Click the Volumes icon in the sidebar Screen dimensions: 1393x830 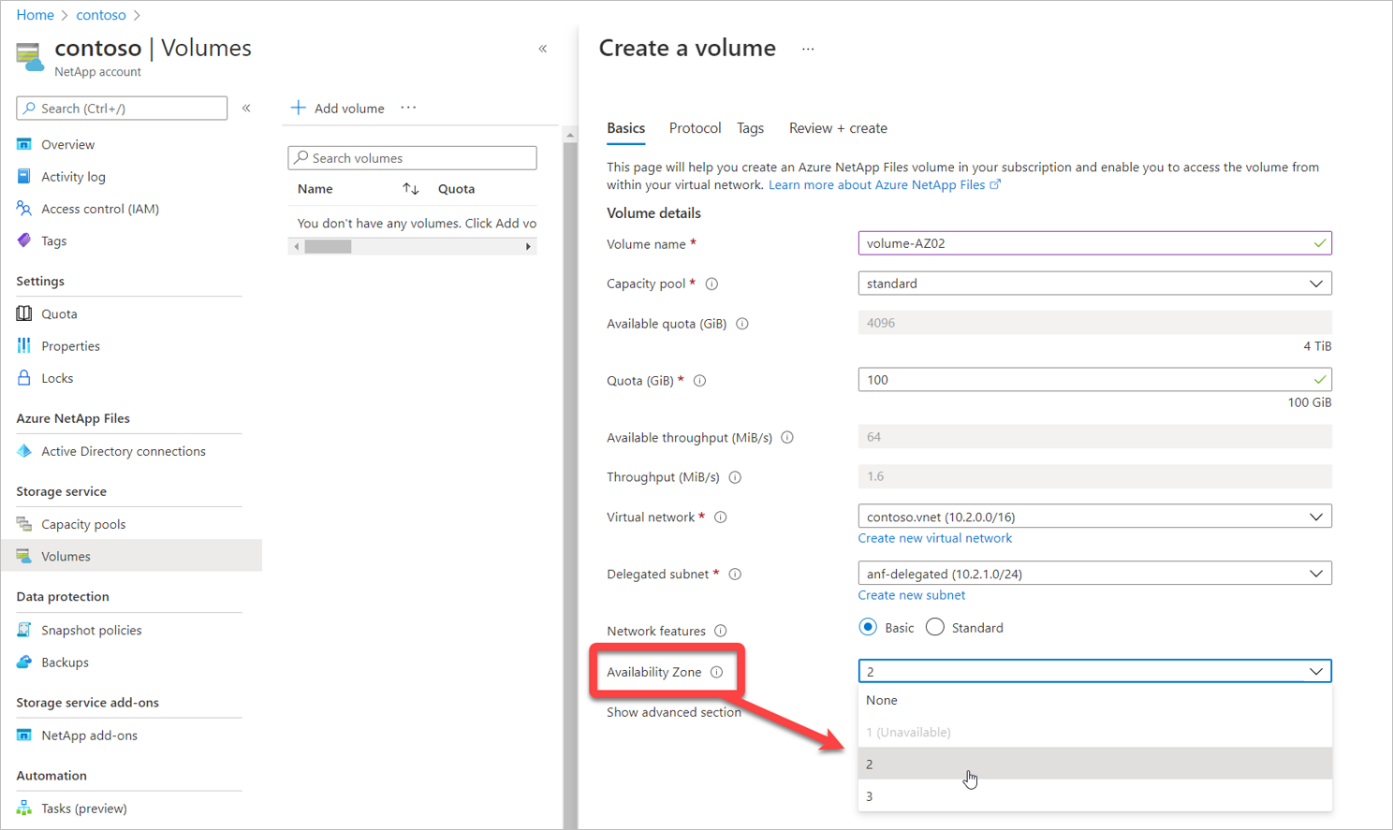coord(24,556)
